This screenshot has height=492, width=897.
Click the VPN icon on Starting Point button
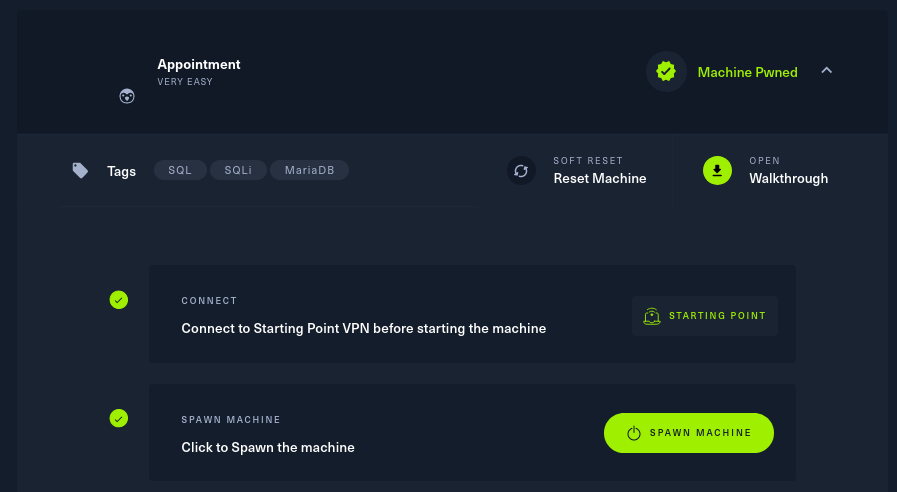(652, 316)
